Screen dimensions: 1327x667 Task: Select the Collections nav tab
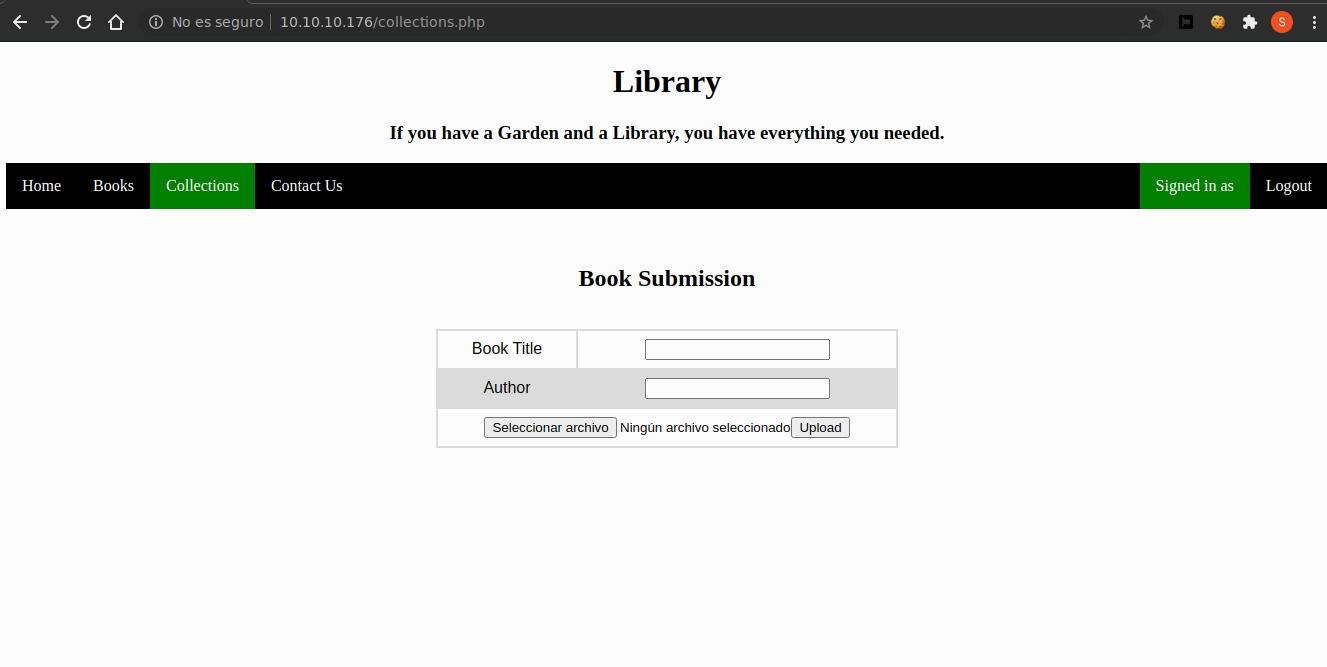[x=202, y=186]
